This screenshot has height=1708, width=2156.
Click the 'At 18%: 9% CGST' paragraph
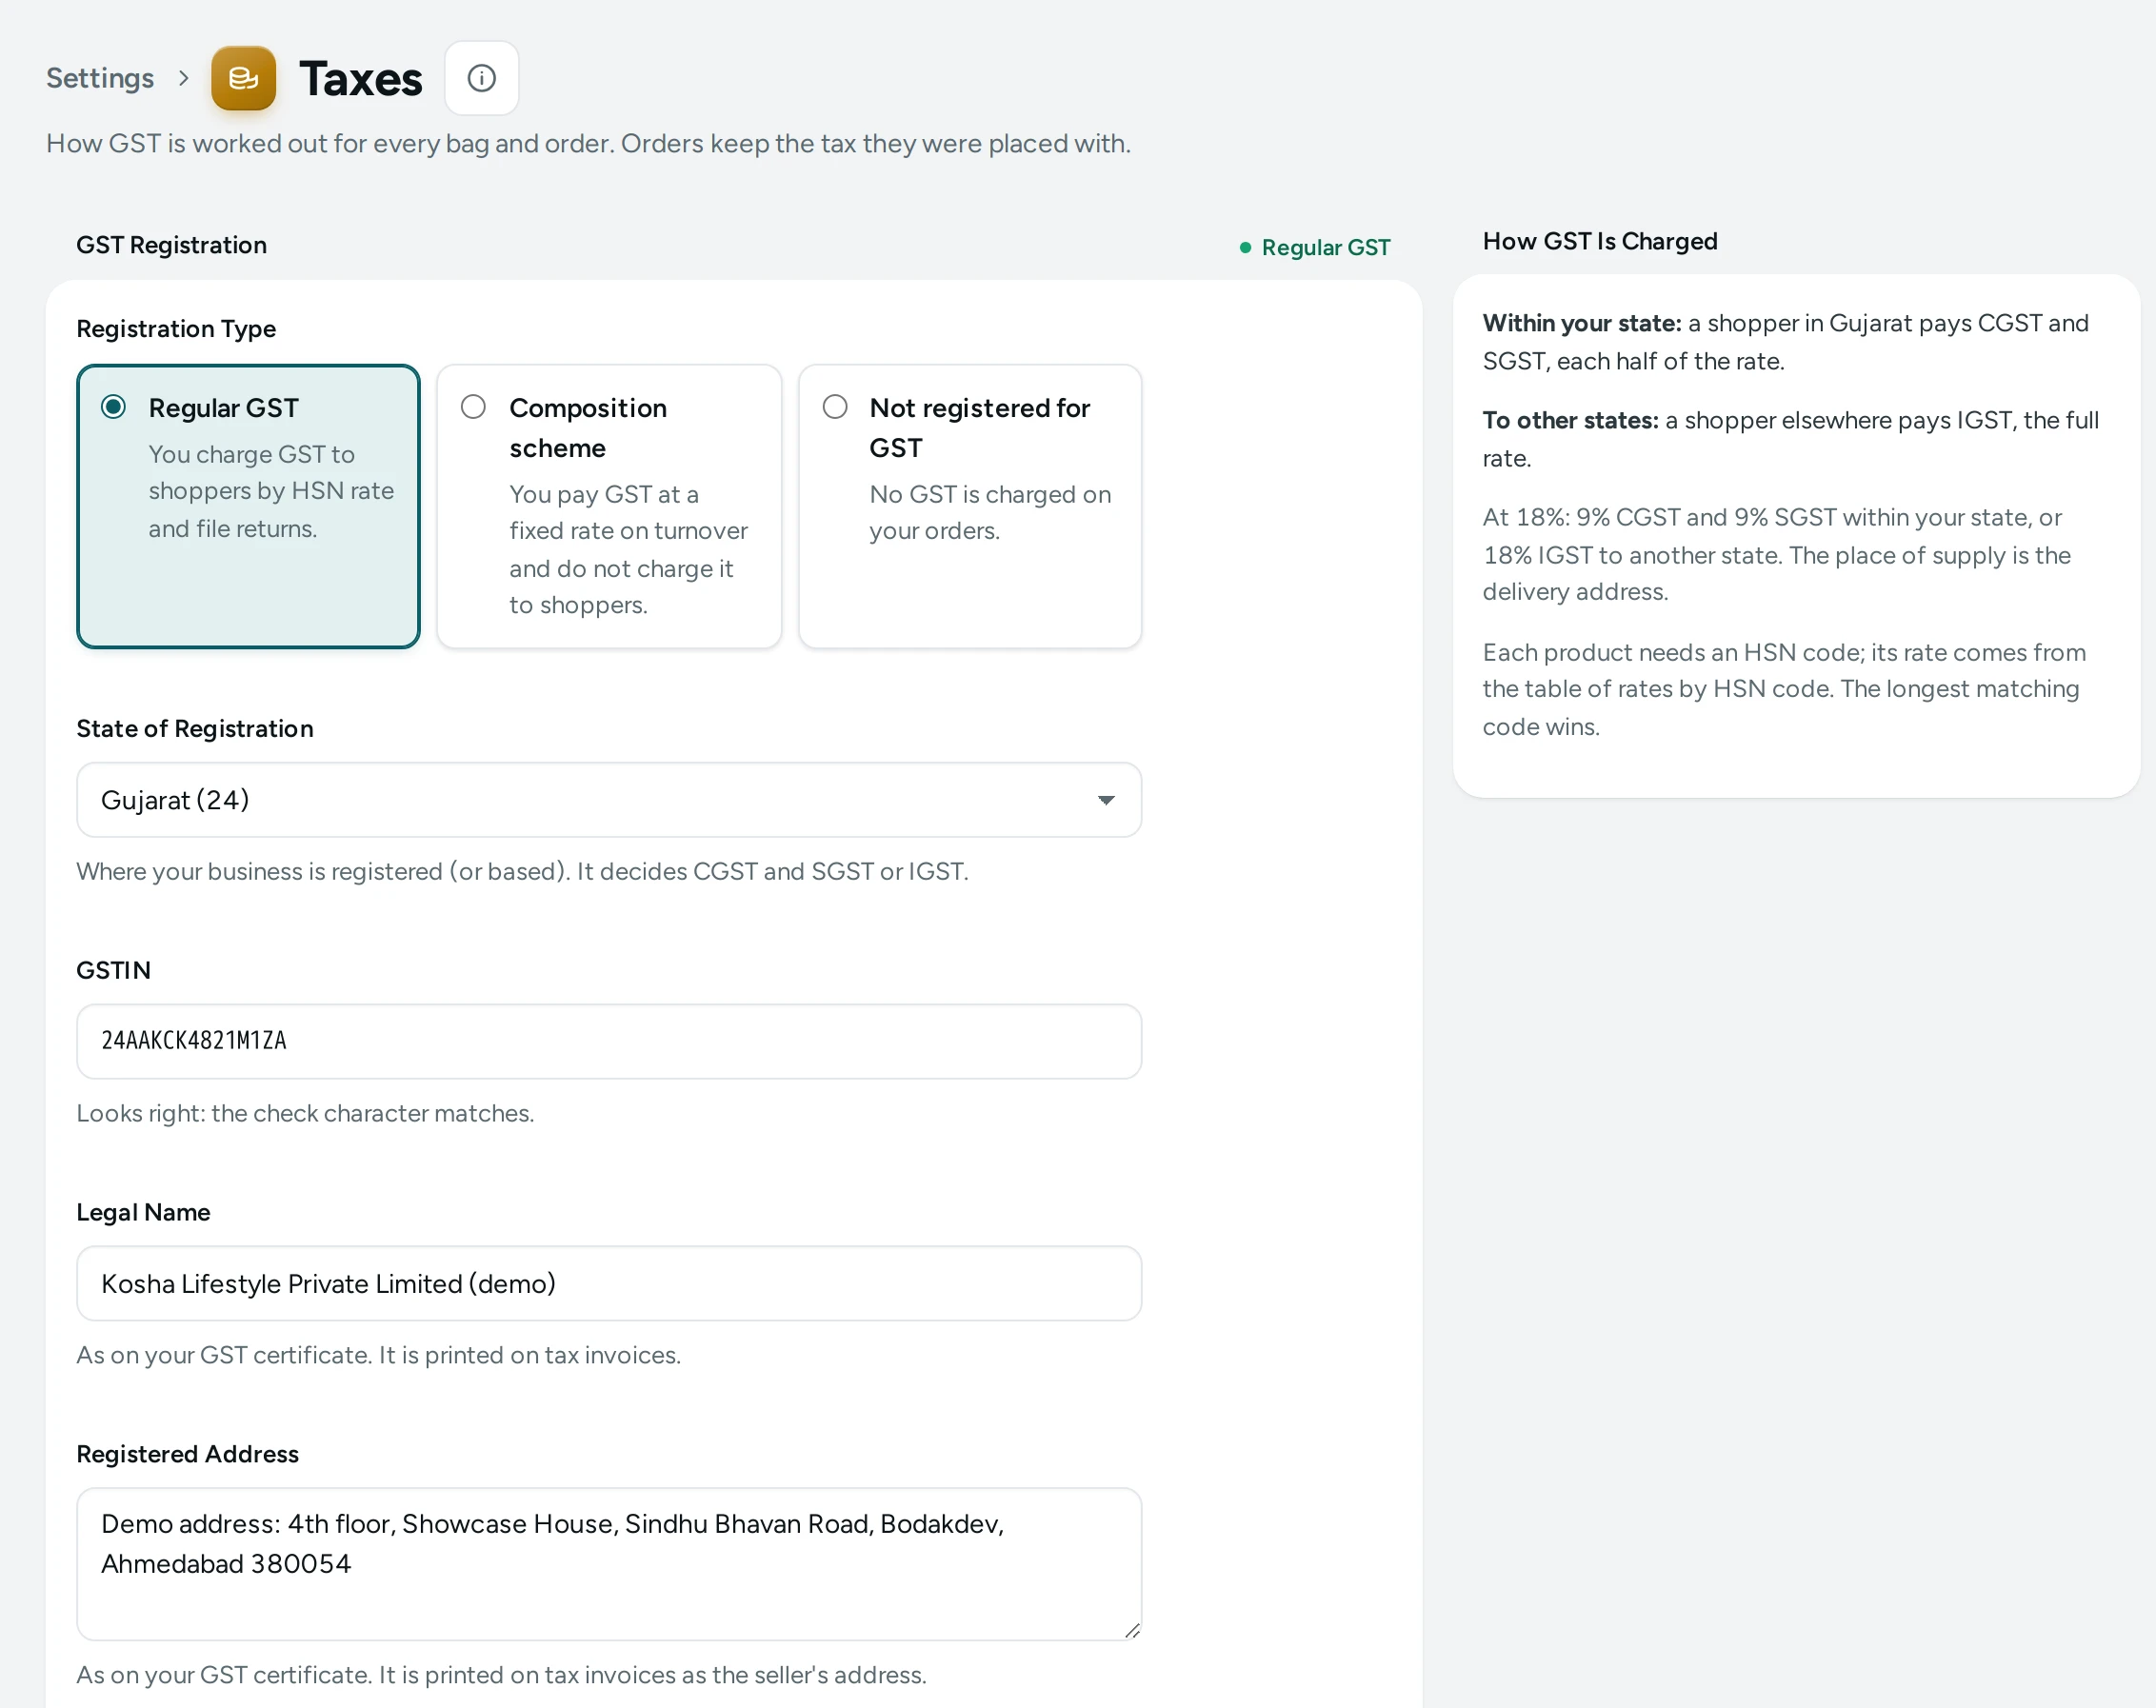[1777, 555]
